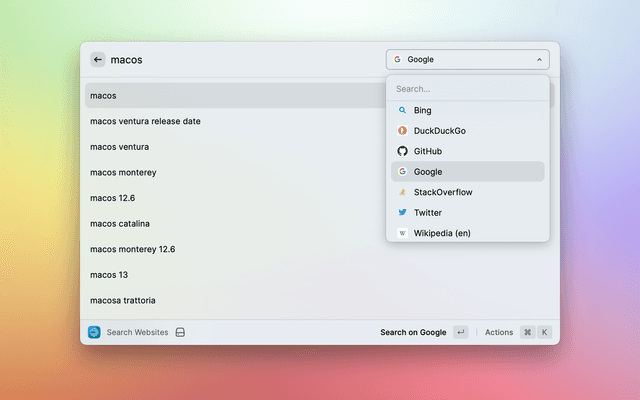Click the Wikipedia (en) icon
Viewport: 640px width, 400px height.
click(x=402, y=233)
